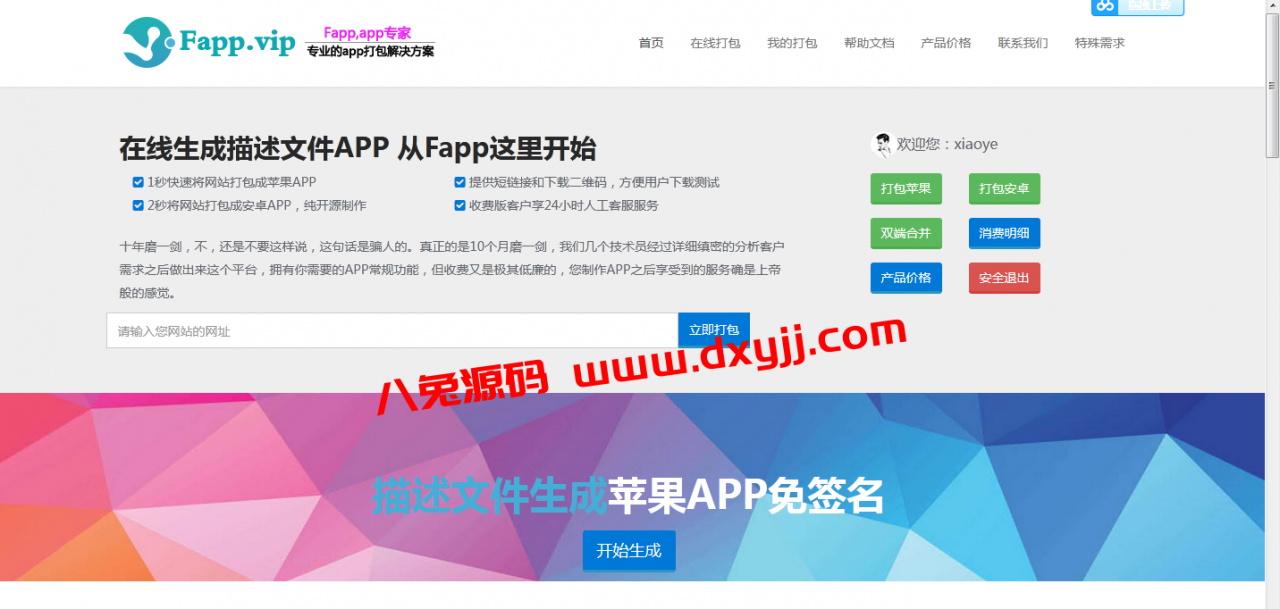
Task: Click the heading '在线生成描述文件APP 从Fapp这里开始'
Action: [358, 148]
